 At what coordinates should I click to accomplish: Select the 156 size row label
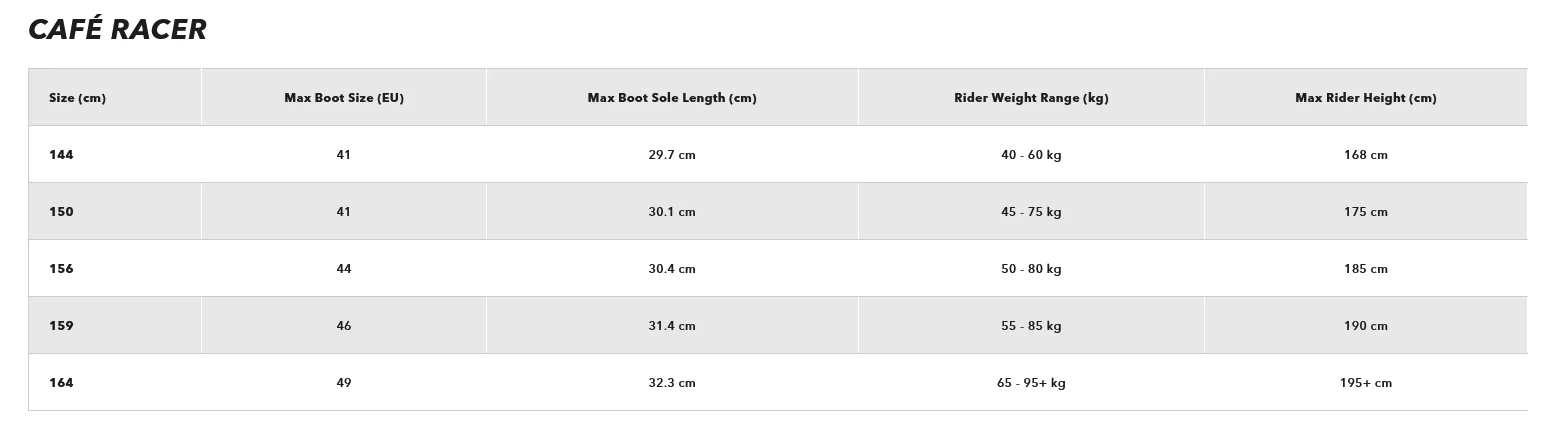(x=61, y=269)
